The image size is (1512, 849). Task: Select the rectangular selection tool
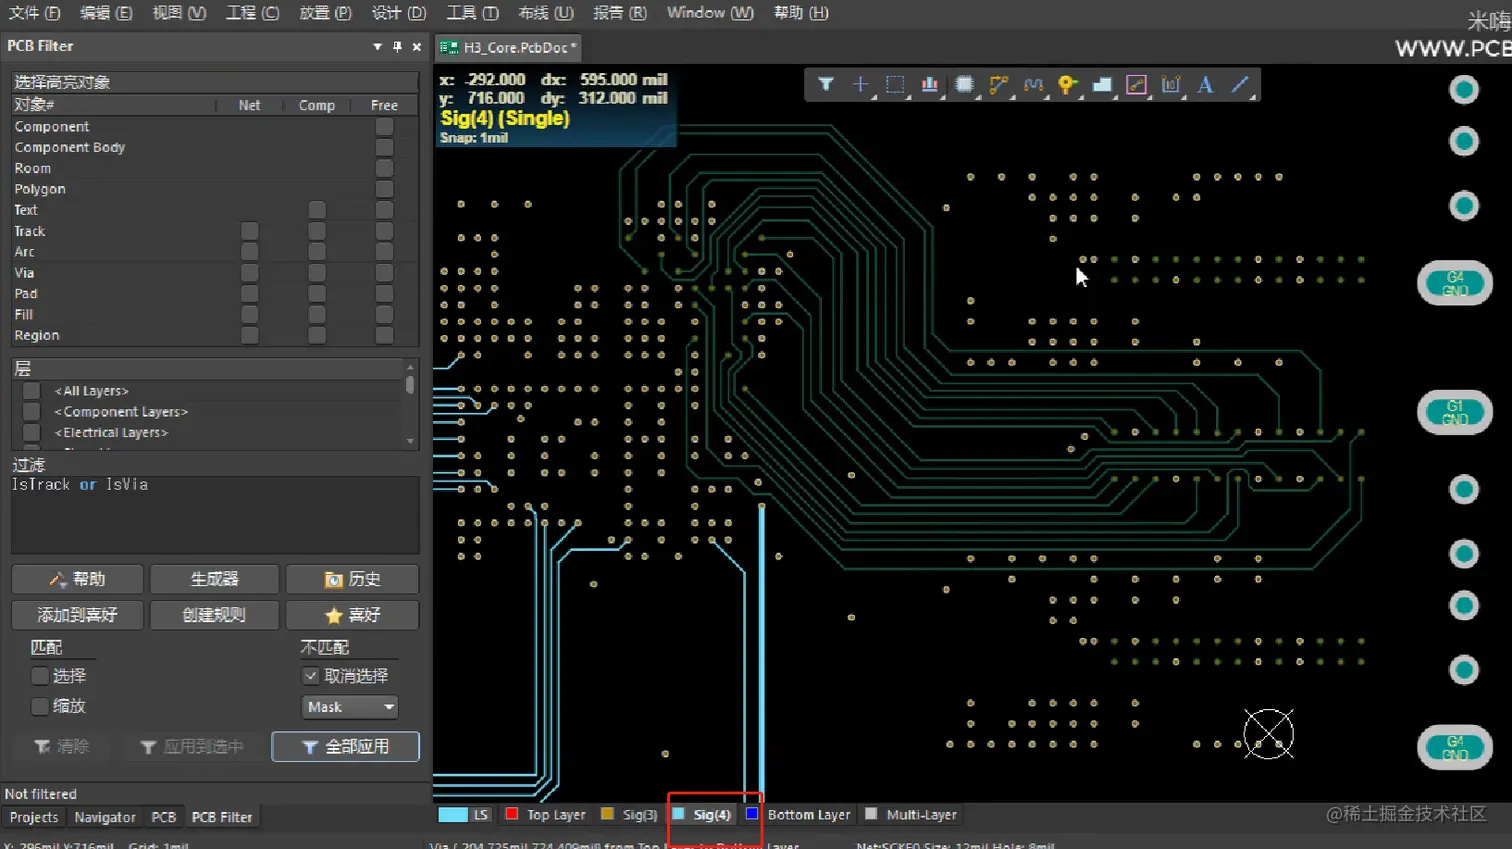pyautogui.click(x=895, y=85)
